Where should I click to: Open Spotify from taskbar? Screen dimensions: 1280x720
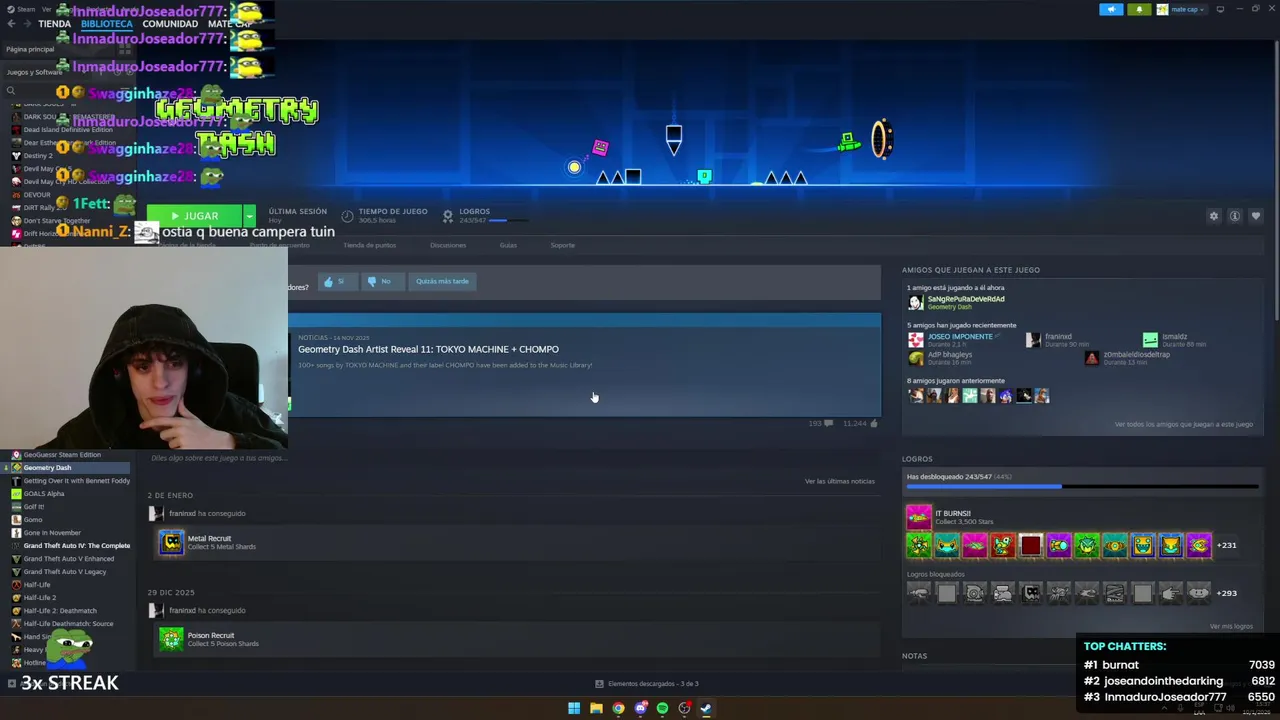coord(662,708)
